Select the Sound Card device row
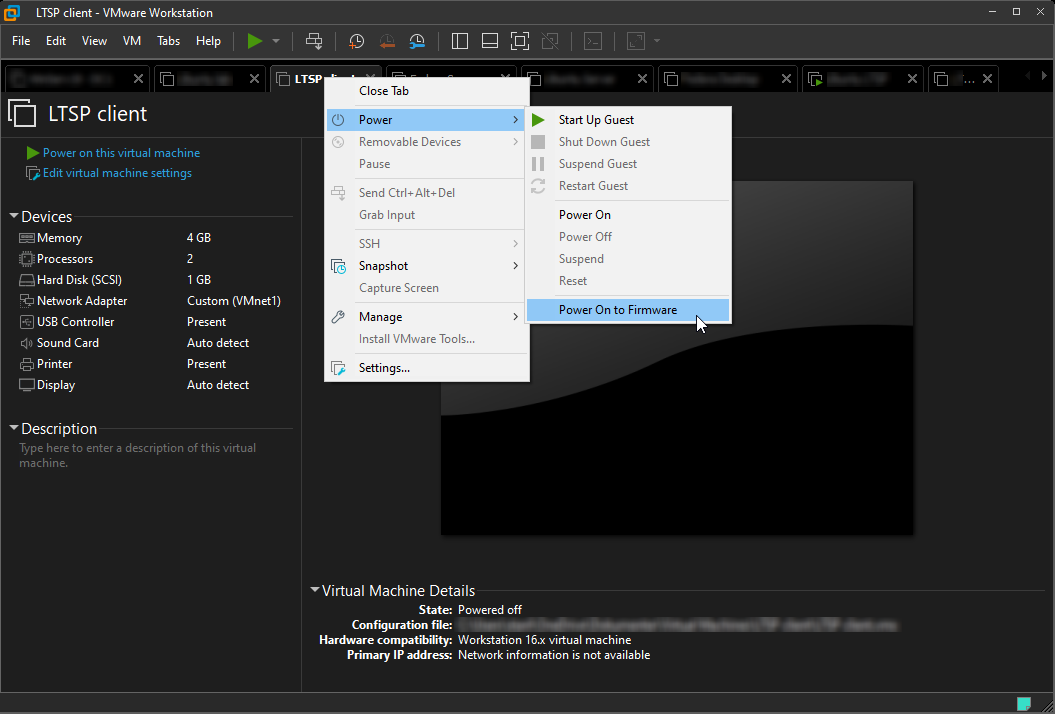Viewport: 1055px width, 714px height. [x=152, y=343]
